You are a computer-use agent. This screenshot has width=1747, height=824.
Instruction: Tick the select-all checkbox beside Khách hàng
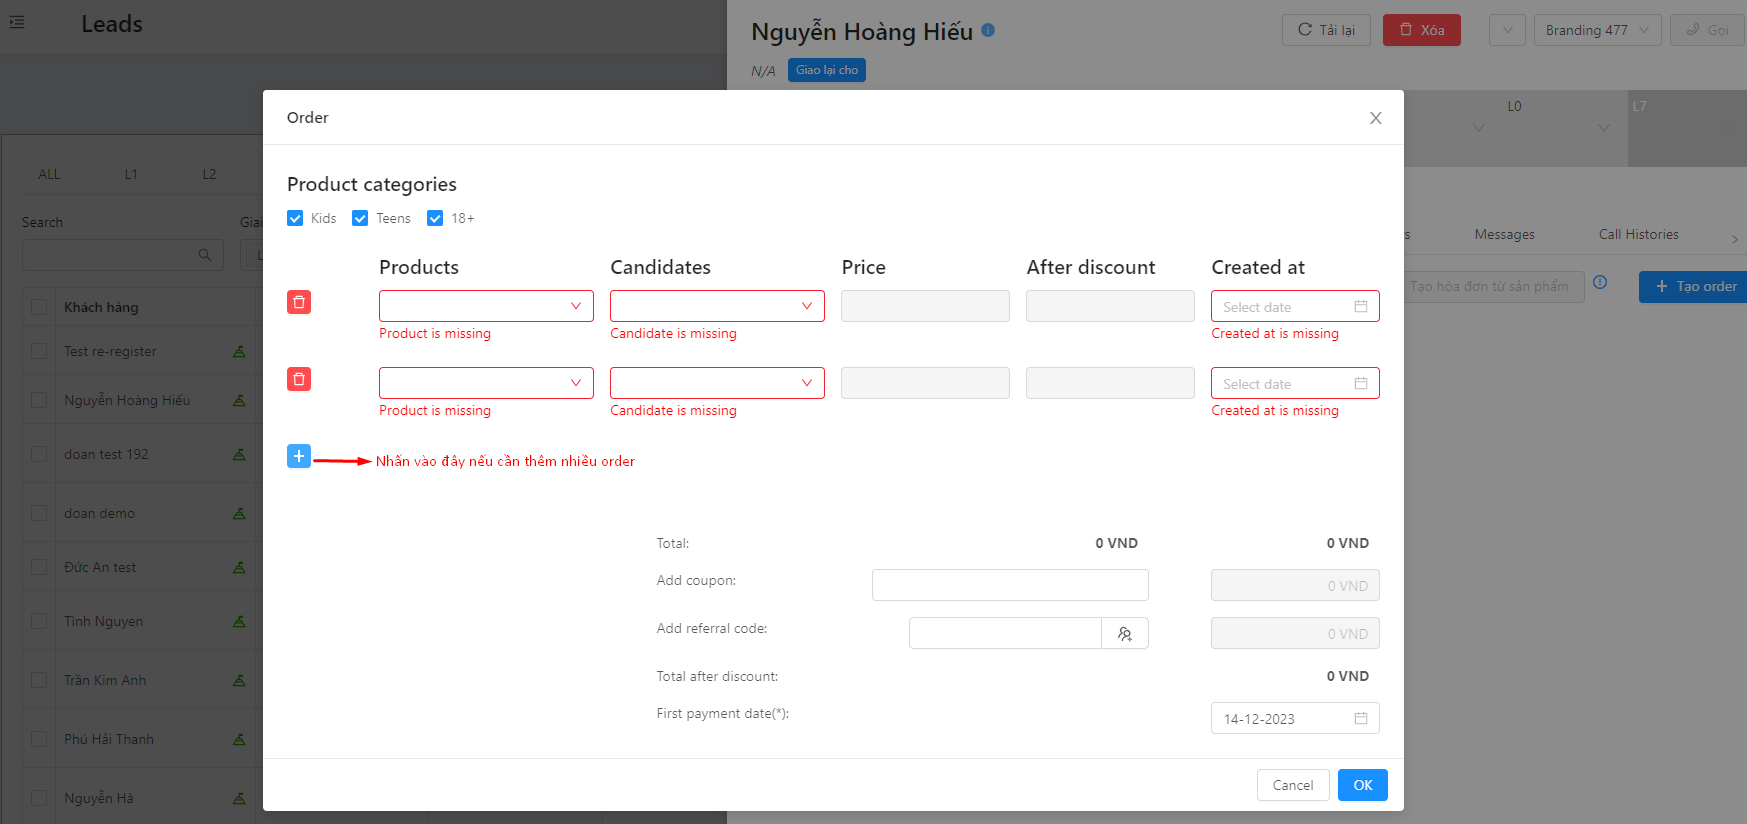[39, 307]
